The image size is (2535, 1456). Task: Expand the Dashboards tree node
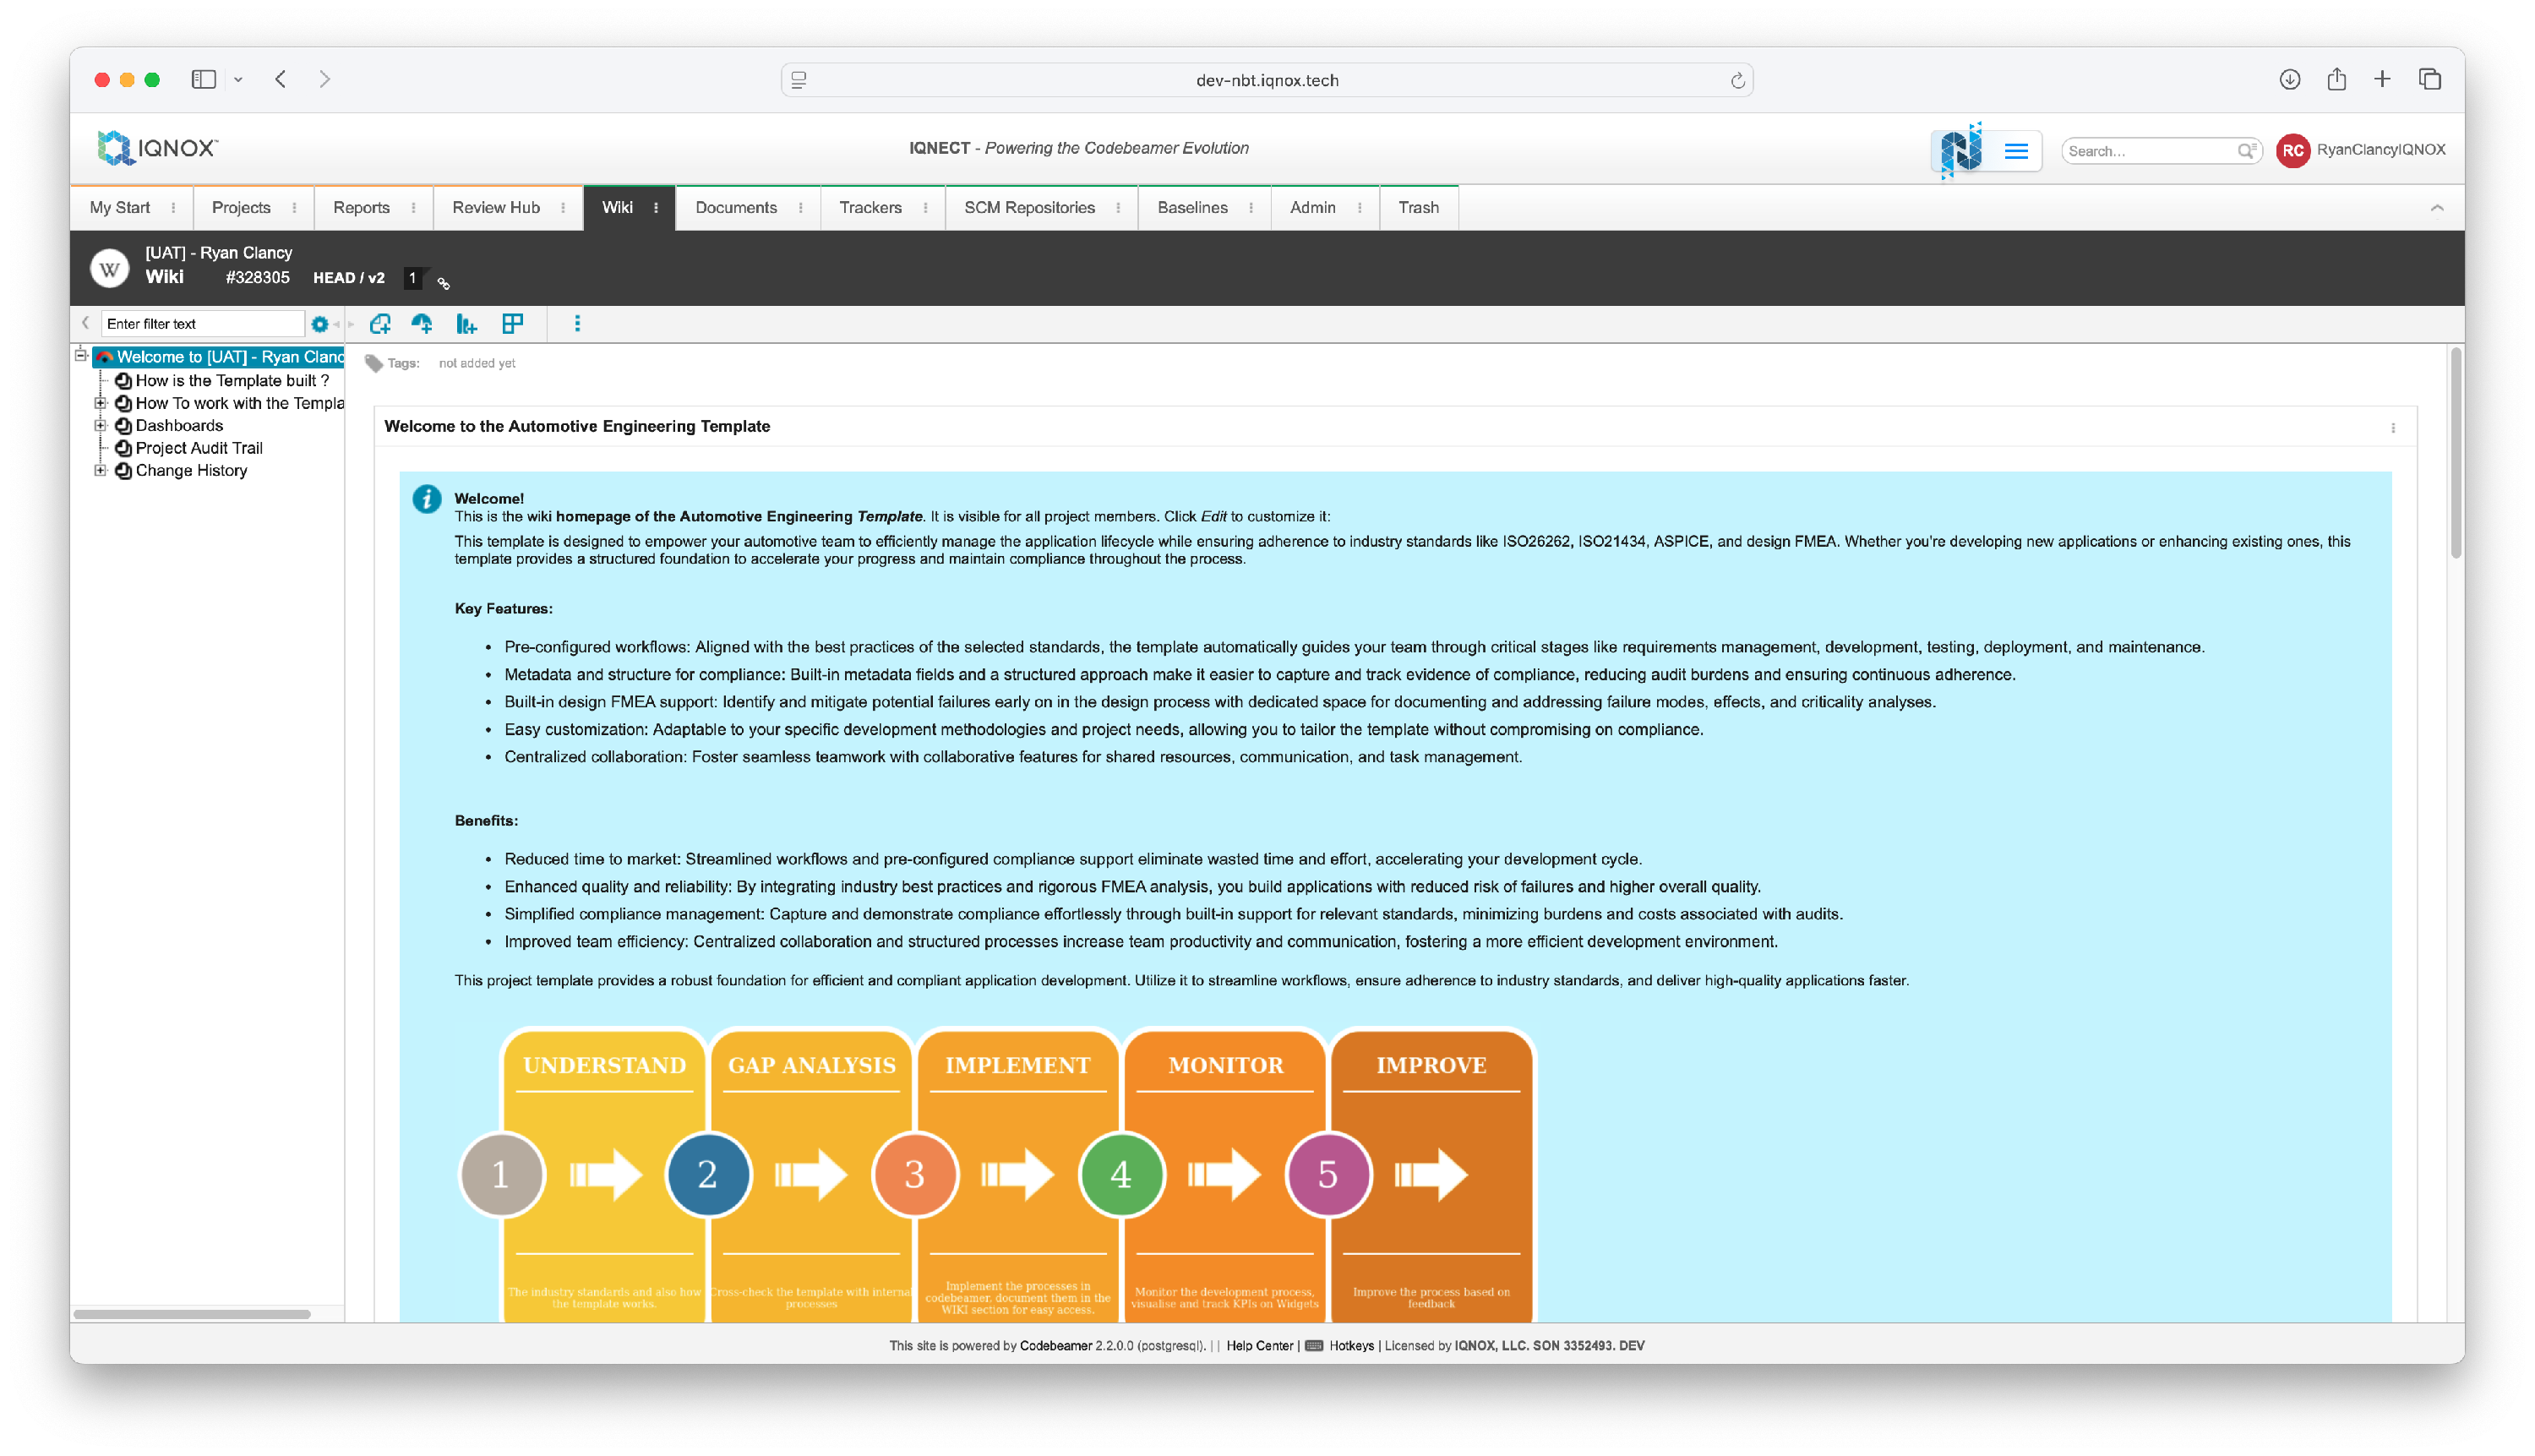[x=100, y=426]
